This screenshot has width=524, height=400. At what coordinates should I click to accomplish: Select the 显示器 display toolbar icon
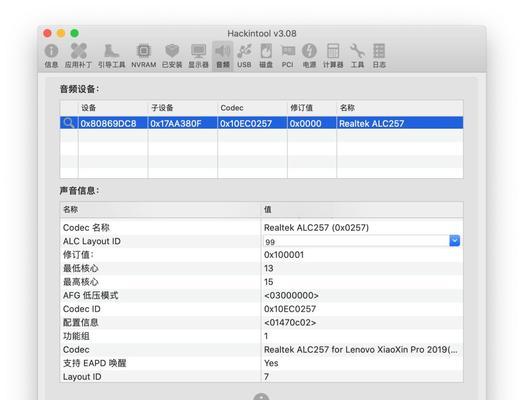pyautogui.click(x=199, y=55)
